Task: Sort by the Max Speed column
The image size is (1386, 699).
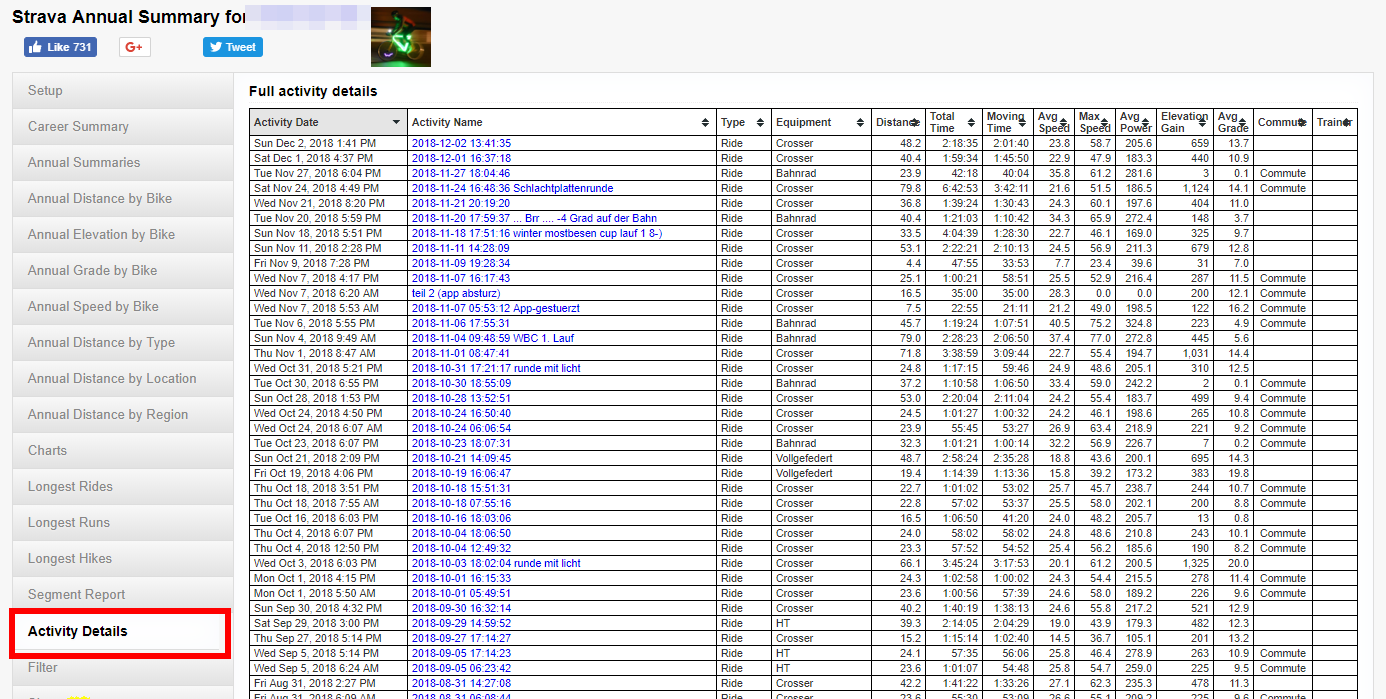Action: click(x=1095, y=122)
